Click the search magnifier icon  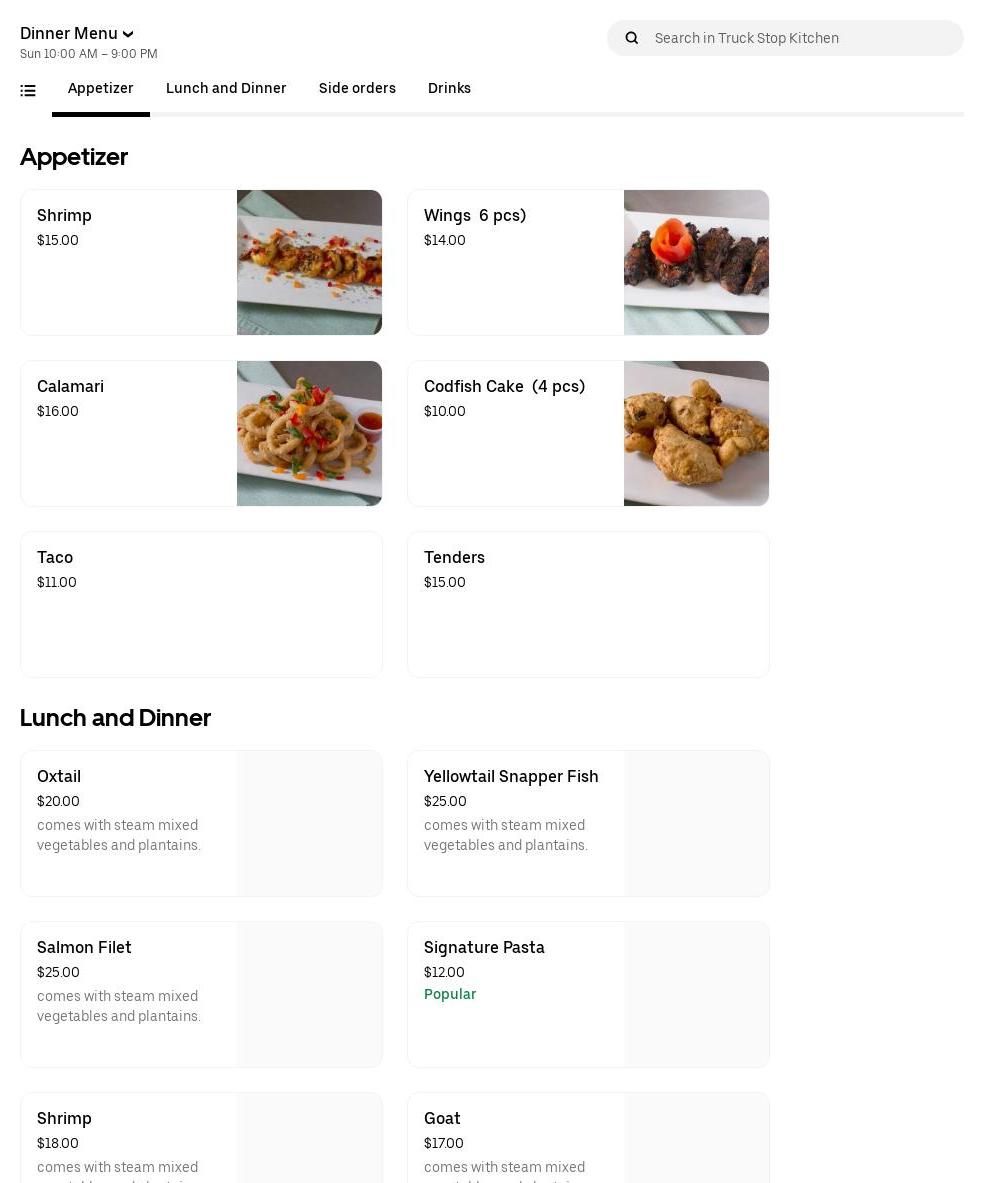(x=632, y=38)
